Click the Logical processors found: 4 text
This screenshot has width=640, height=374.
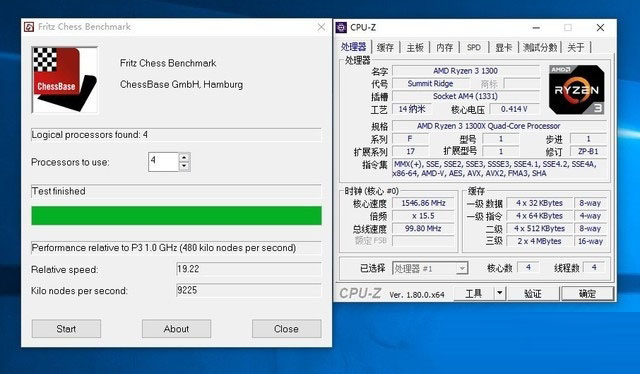point(90,135)
